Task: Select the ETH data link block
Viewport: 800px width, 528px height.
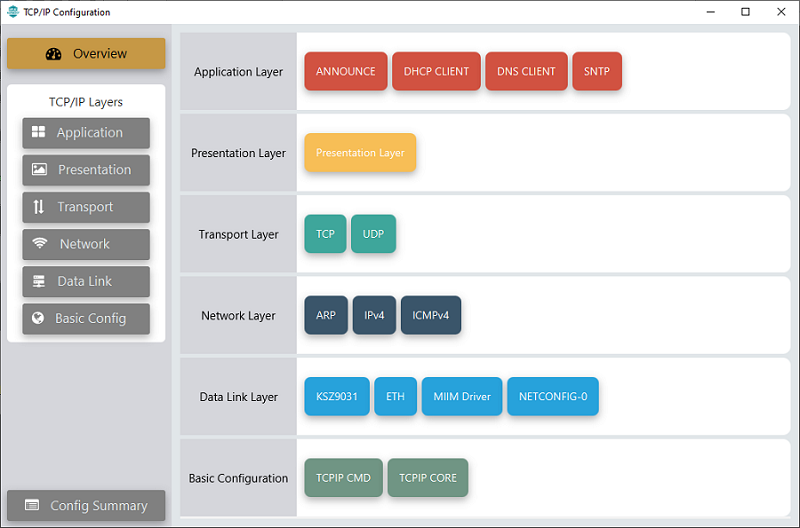Action: point(395,396)
